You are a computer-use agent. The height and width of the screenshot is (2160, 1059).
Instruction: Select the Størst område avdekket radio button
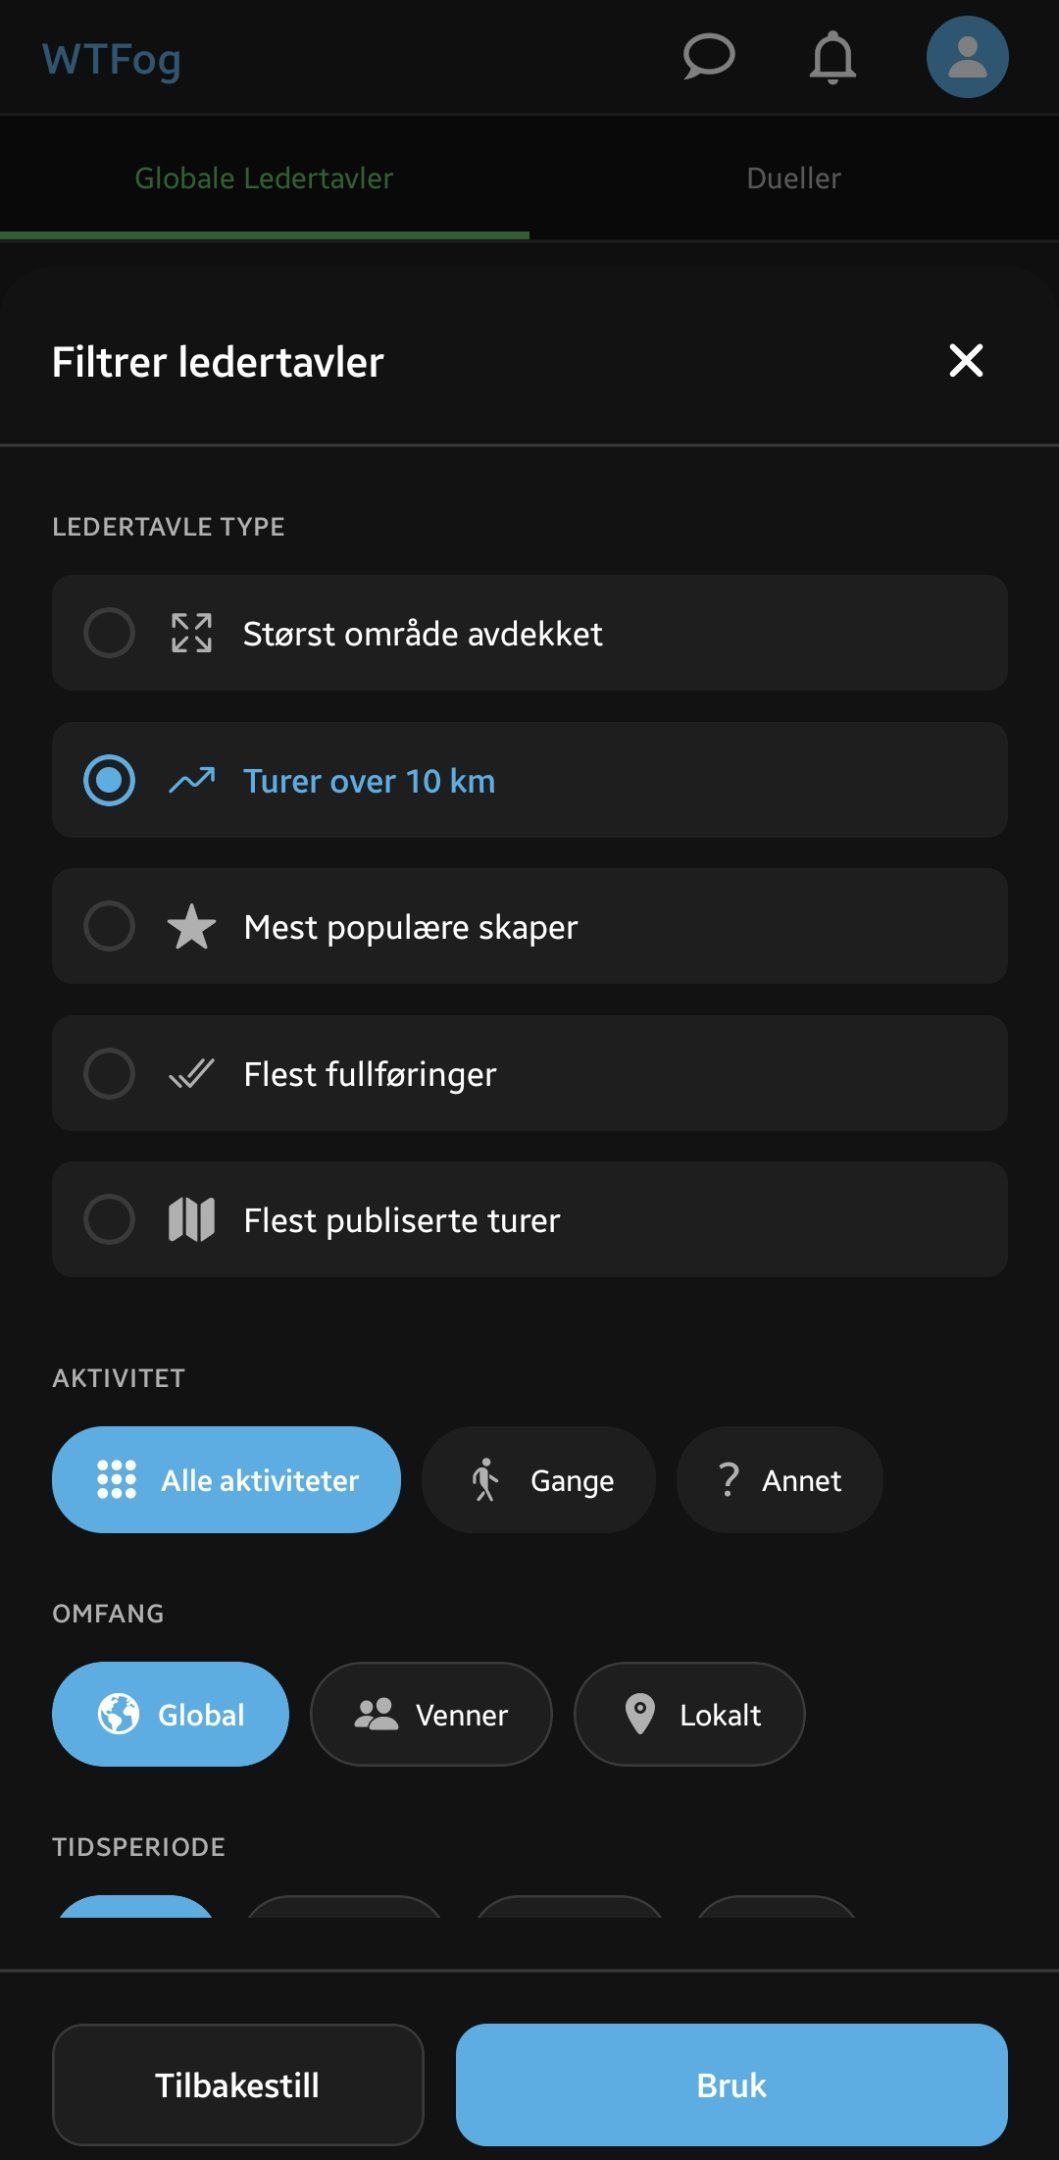[109, 633]
